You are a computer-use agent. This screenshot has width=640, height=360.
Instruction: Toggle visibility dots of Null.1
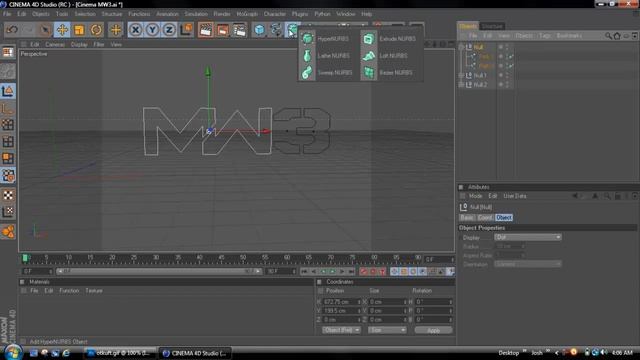[x=507, y=76]
